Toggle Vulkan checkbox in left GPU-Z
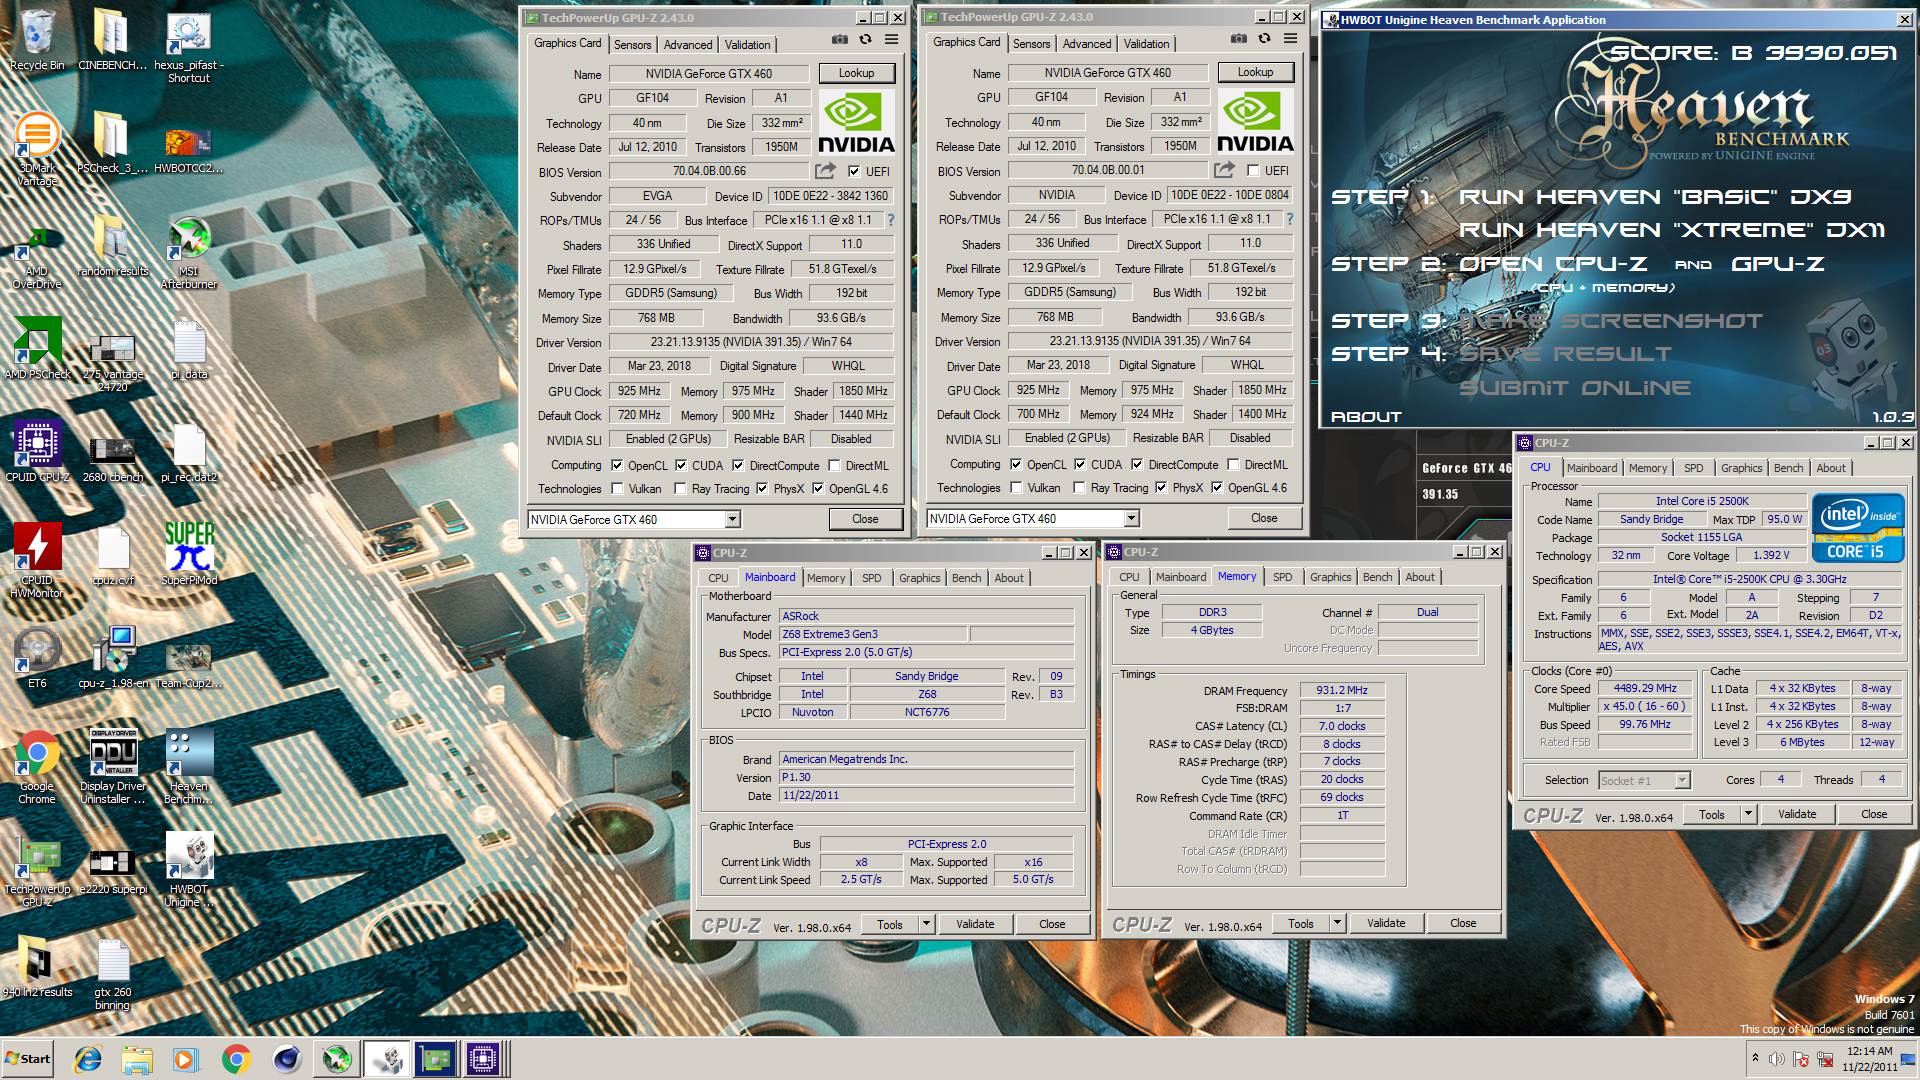 617,489
